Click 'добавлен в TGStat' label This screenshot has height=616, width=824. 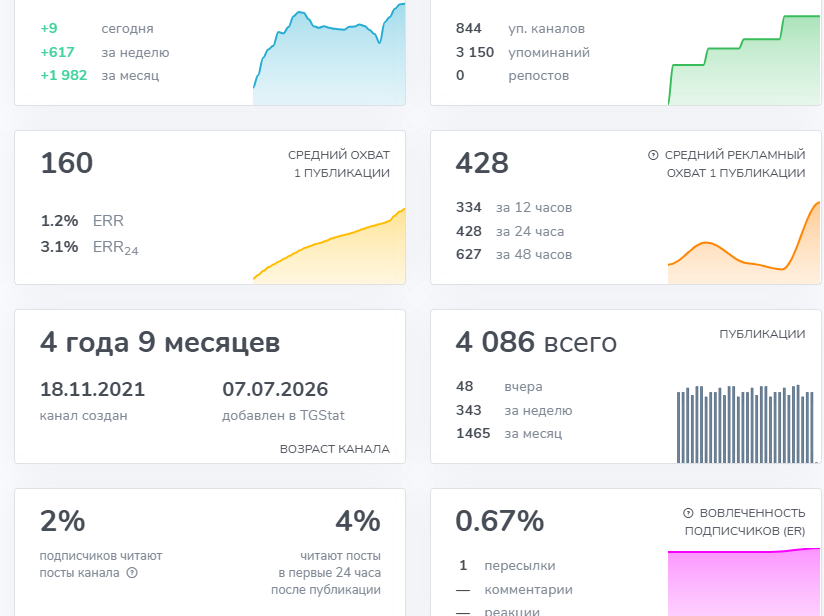pos(283,416)
